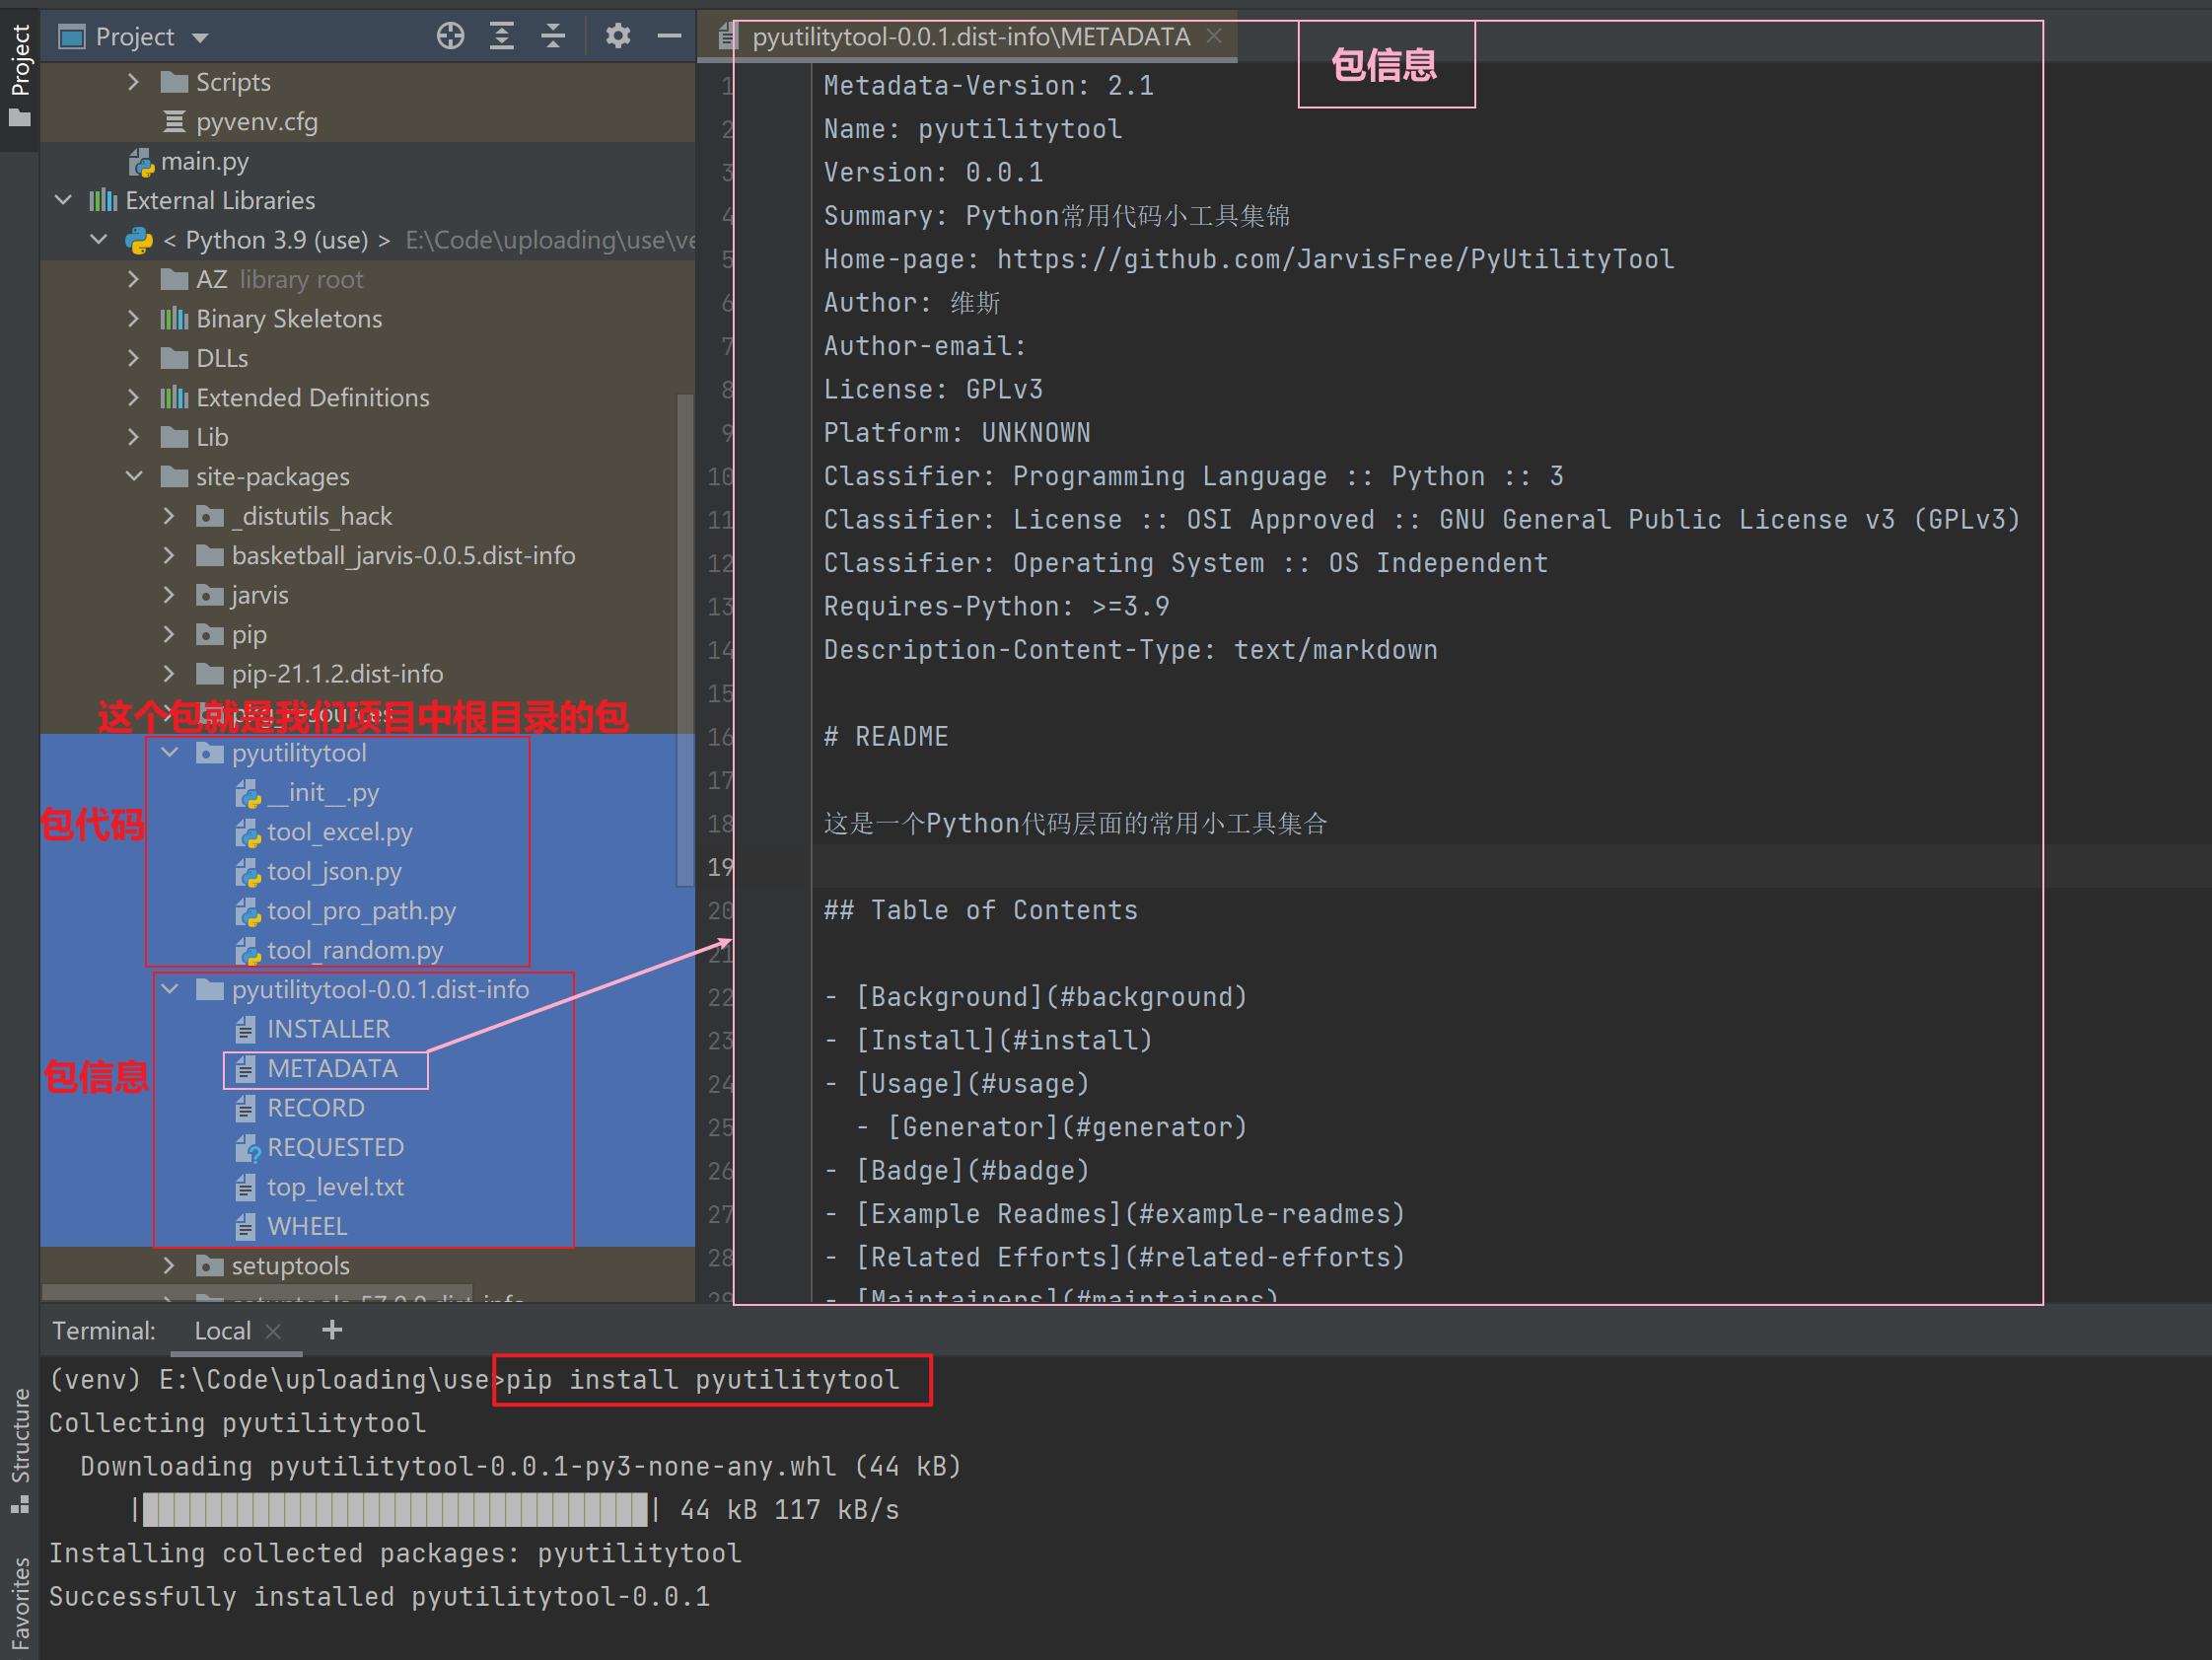Collapse the External Libraries node
The width and height of the screenshot is (2212, 1660).
62,200
